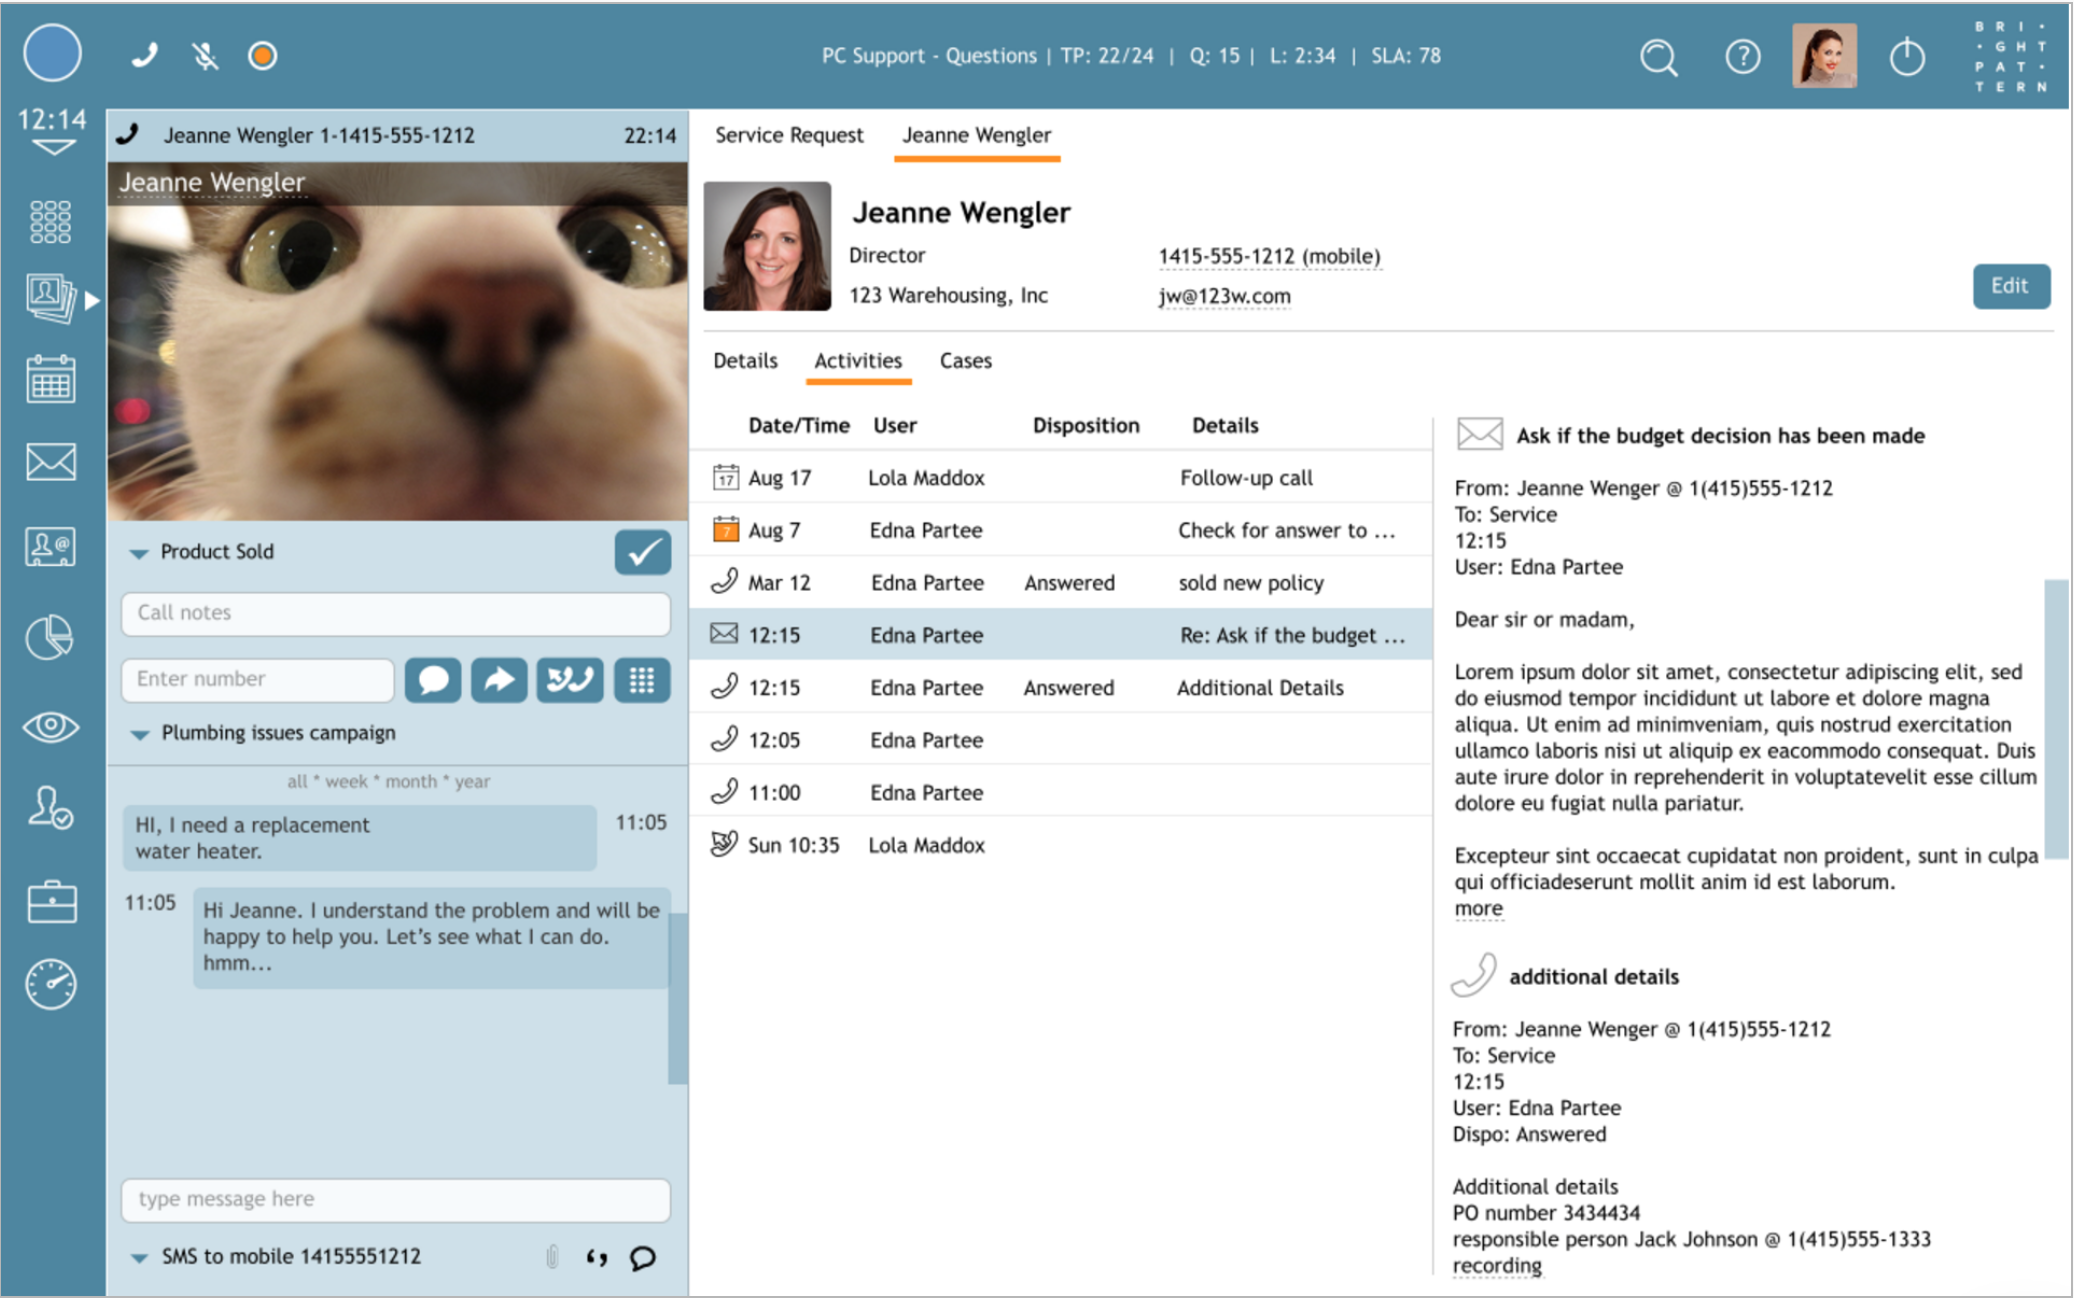The height and width of the screenshot is (1298, 2074).
Task: Click the message input field
Action: tap(393, 1199)
